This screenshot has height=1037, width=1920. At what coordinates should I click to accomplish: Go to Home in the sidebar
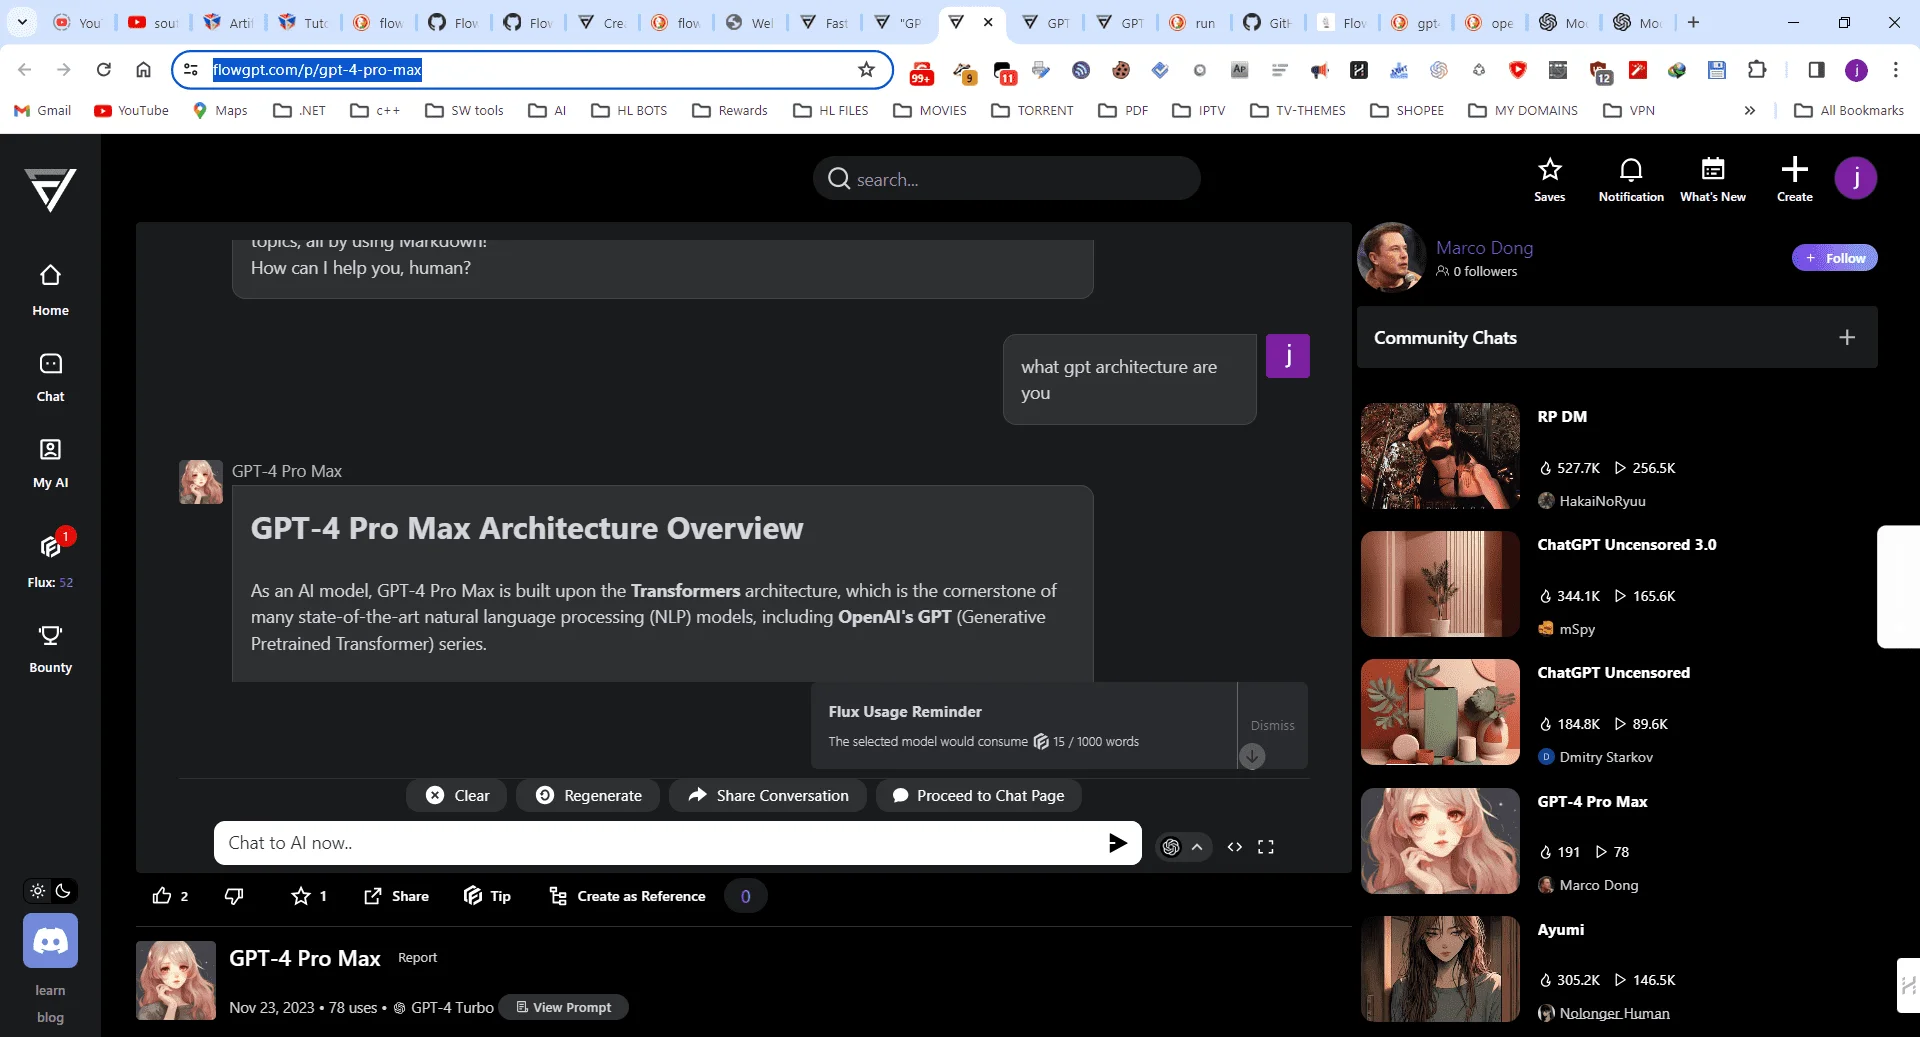[x=50, y=290]
